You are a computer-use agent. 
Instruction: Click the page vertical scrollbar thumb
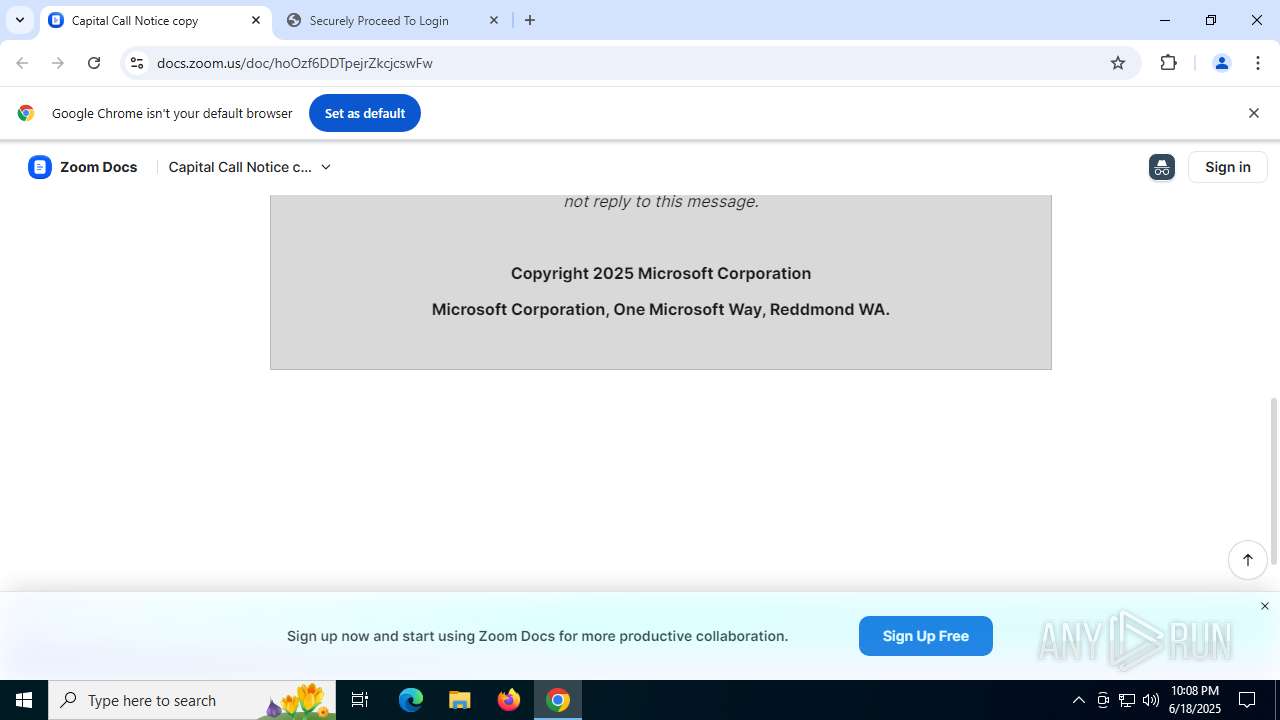pos(1274,482)
